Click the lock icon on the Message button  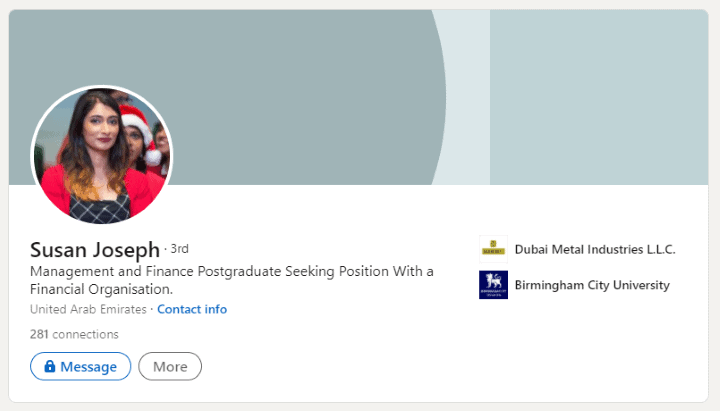(x=50, y=366)
